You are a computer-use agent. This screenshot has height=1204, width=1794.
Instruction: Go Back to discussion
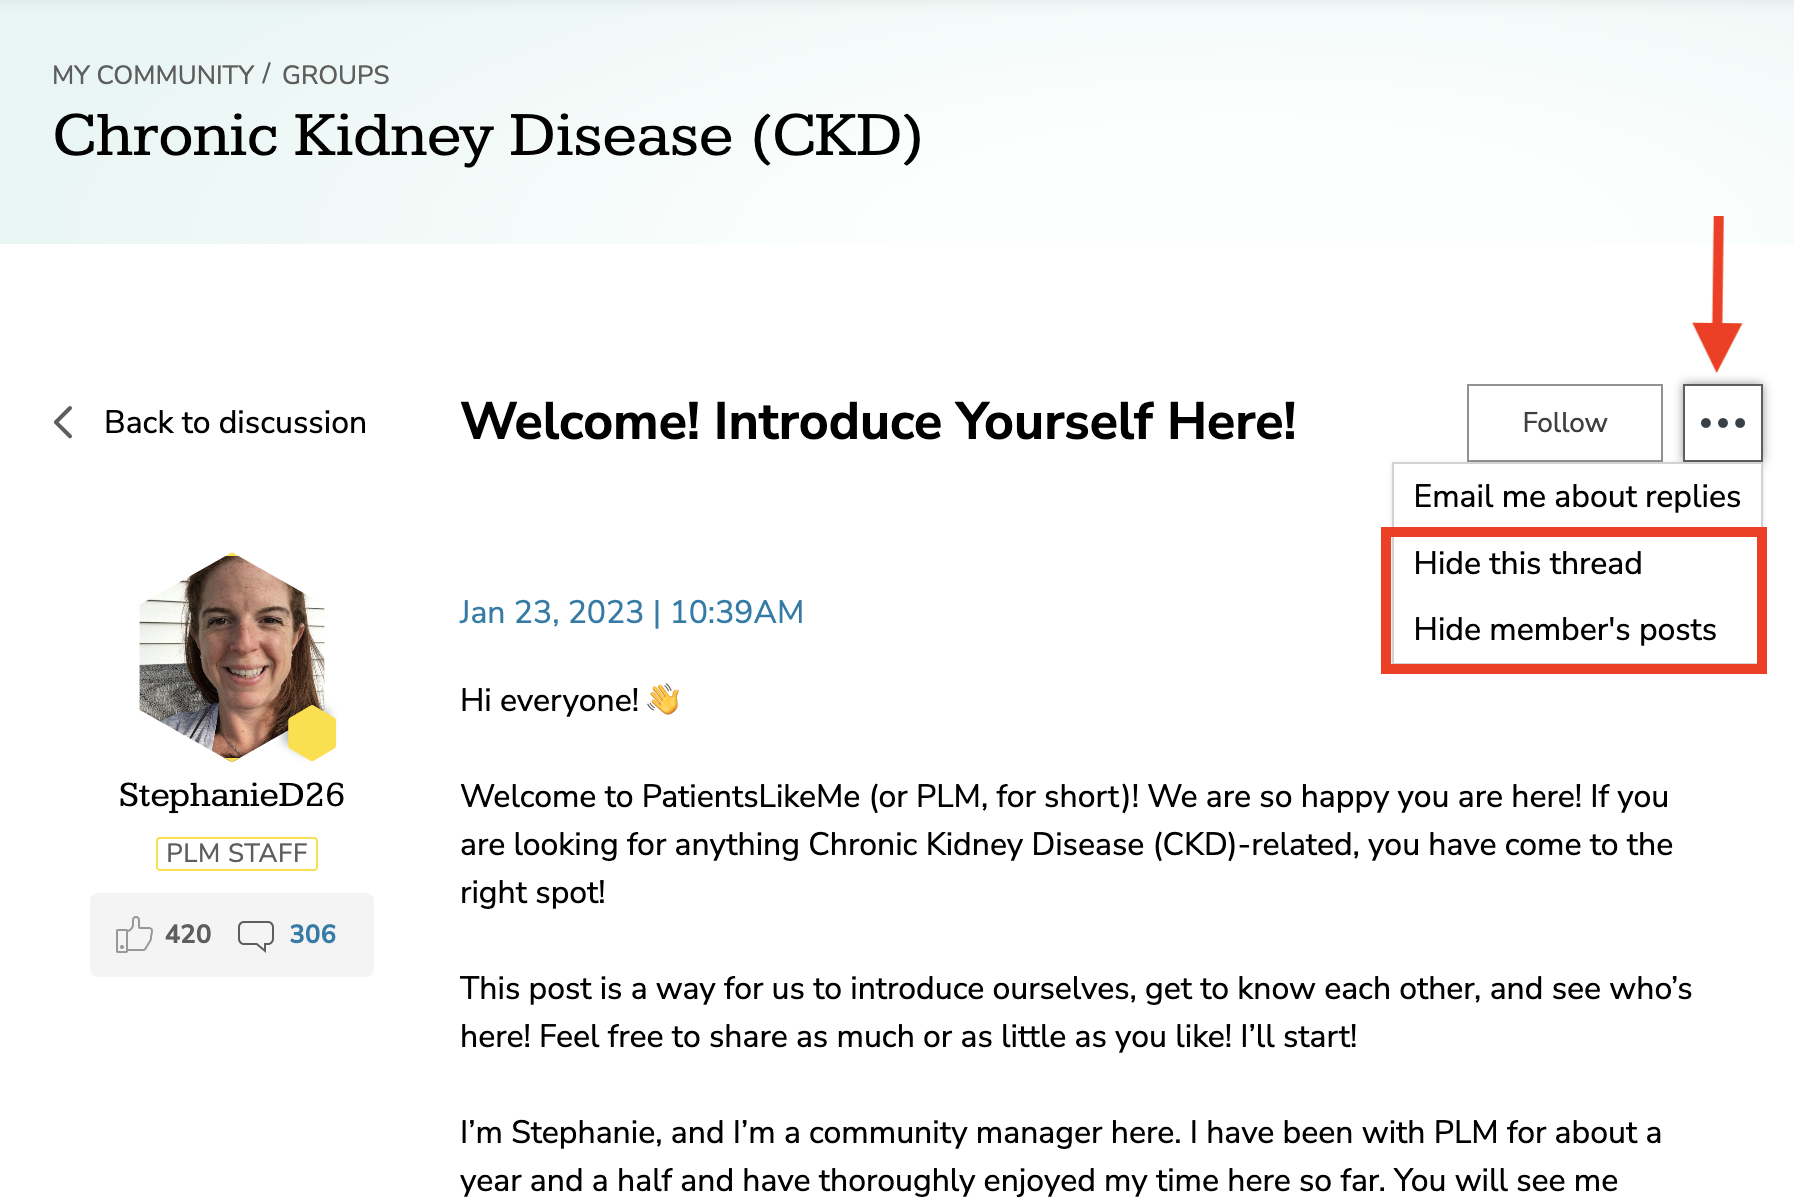pos(235,422)
